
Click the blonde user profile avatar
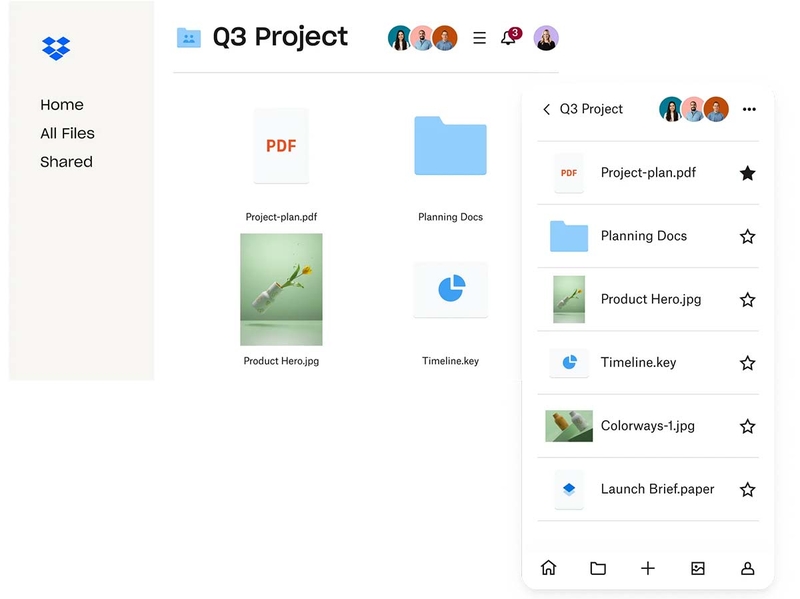[546, 38]
